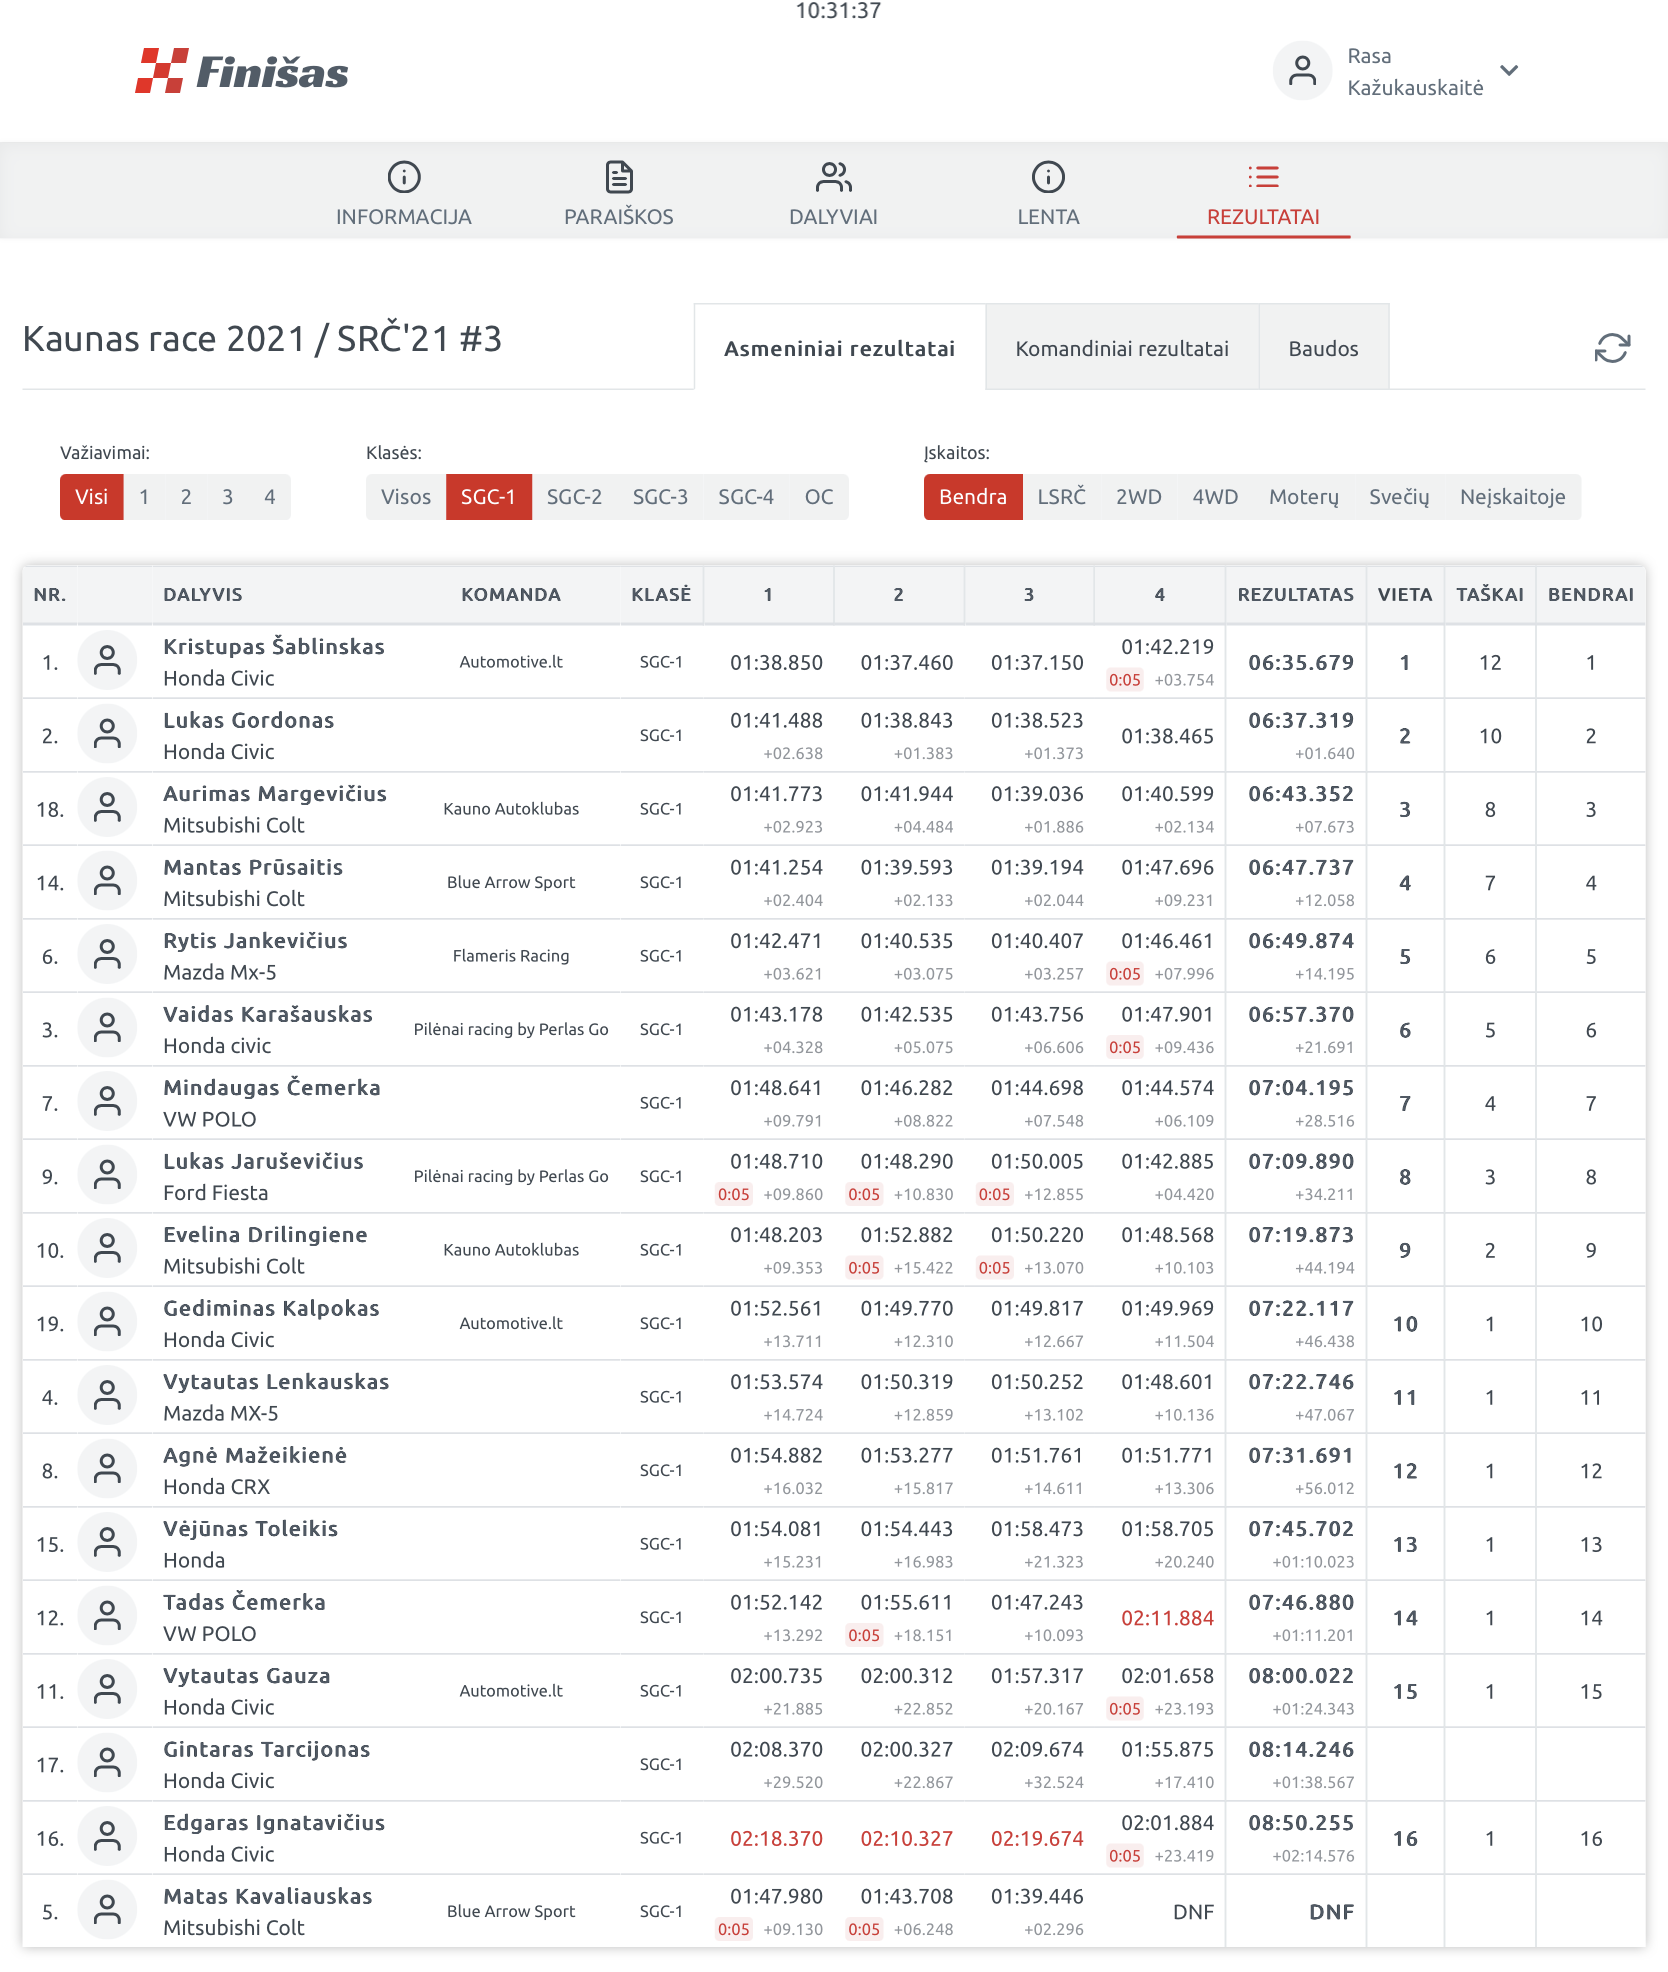Select the Svečių standings filter
This screenshot has width=1668, height=1972.
[1399, 497]
